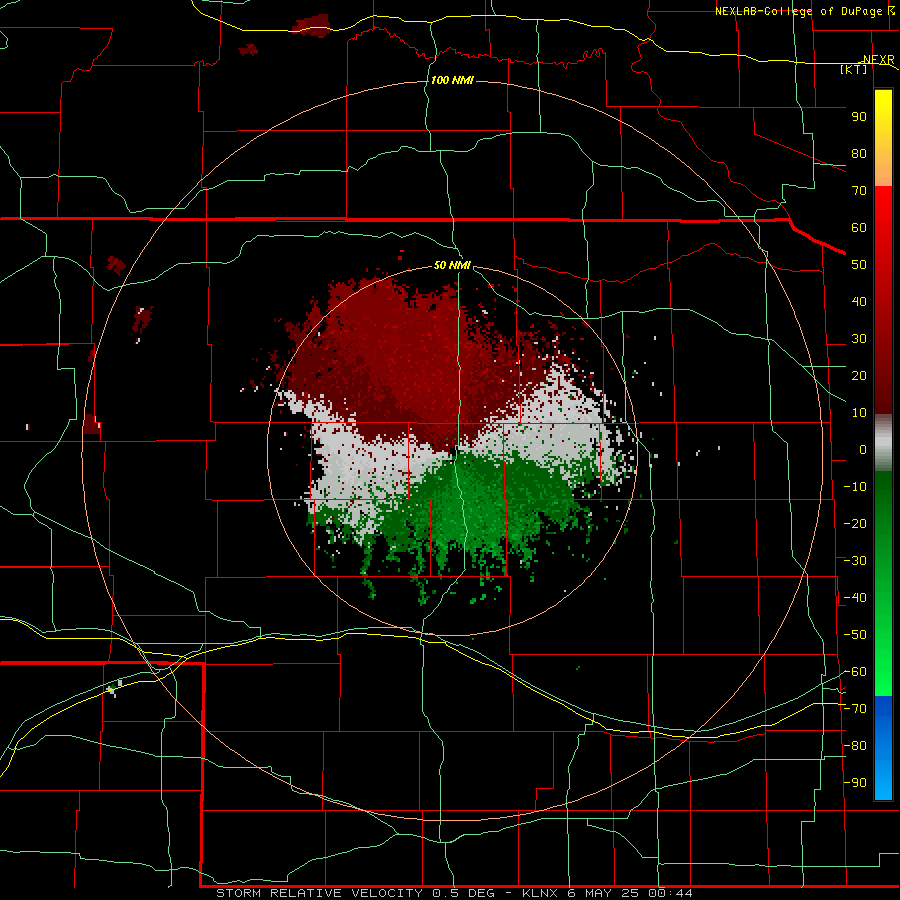This screenshot has width=900, height=900.
Task: Click the positive "80" scale label
Action: coord(859,154)
